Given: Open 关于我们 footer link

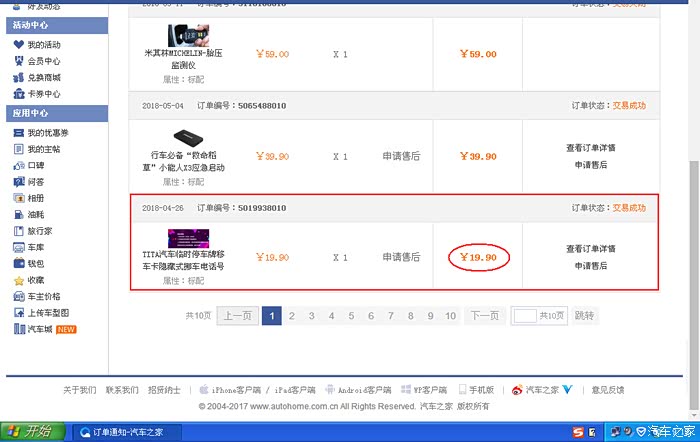Looking at the screenshot, I should pyautogui.click(x=79, y=390).
